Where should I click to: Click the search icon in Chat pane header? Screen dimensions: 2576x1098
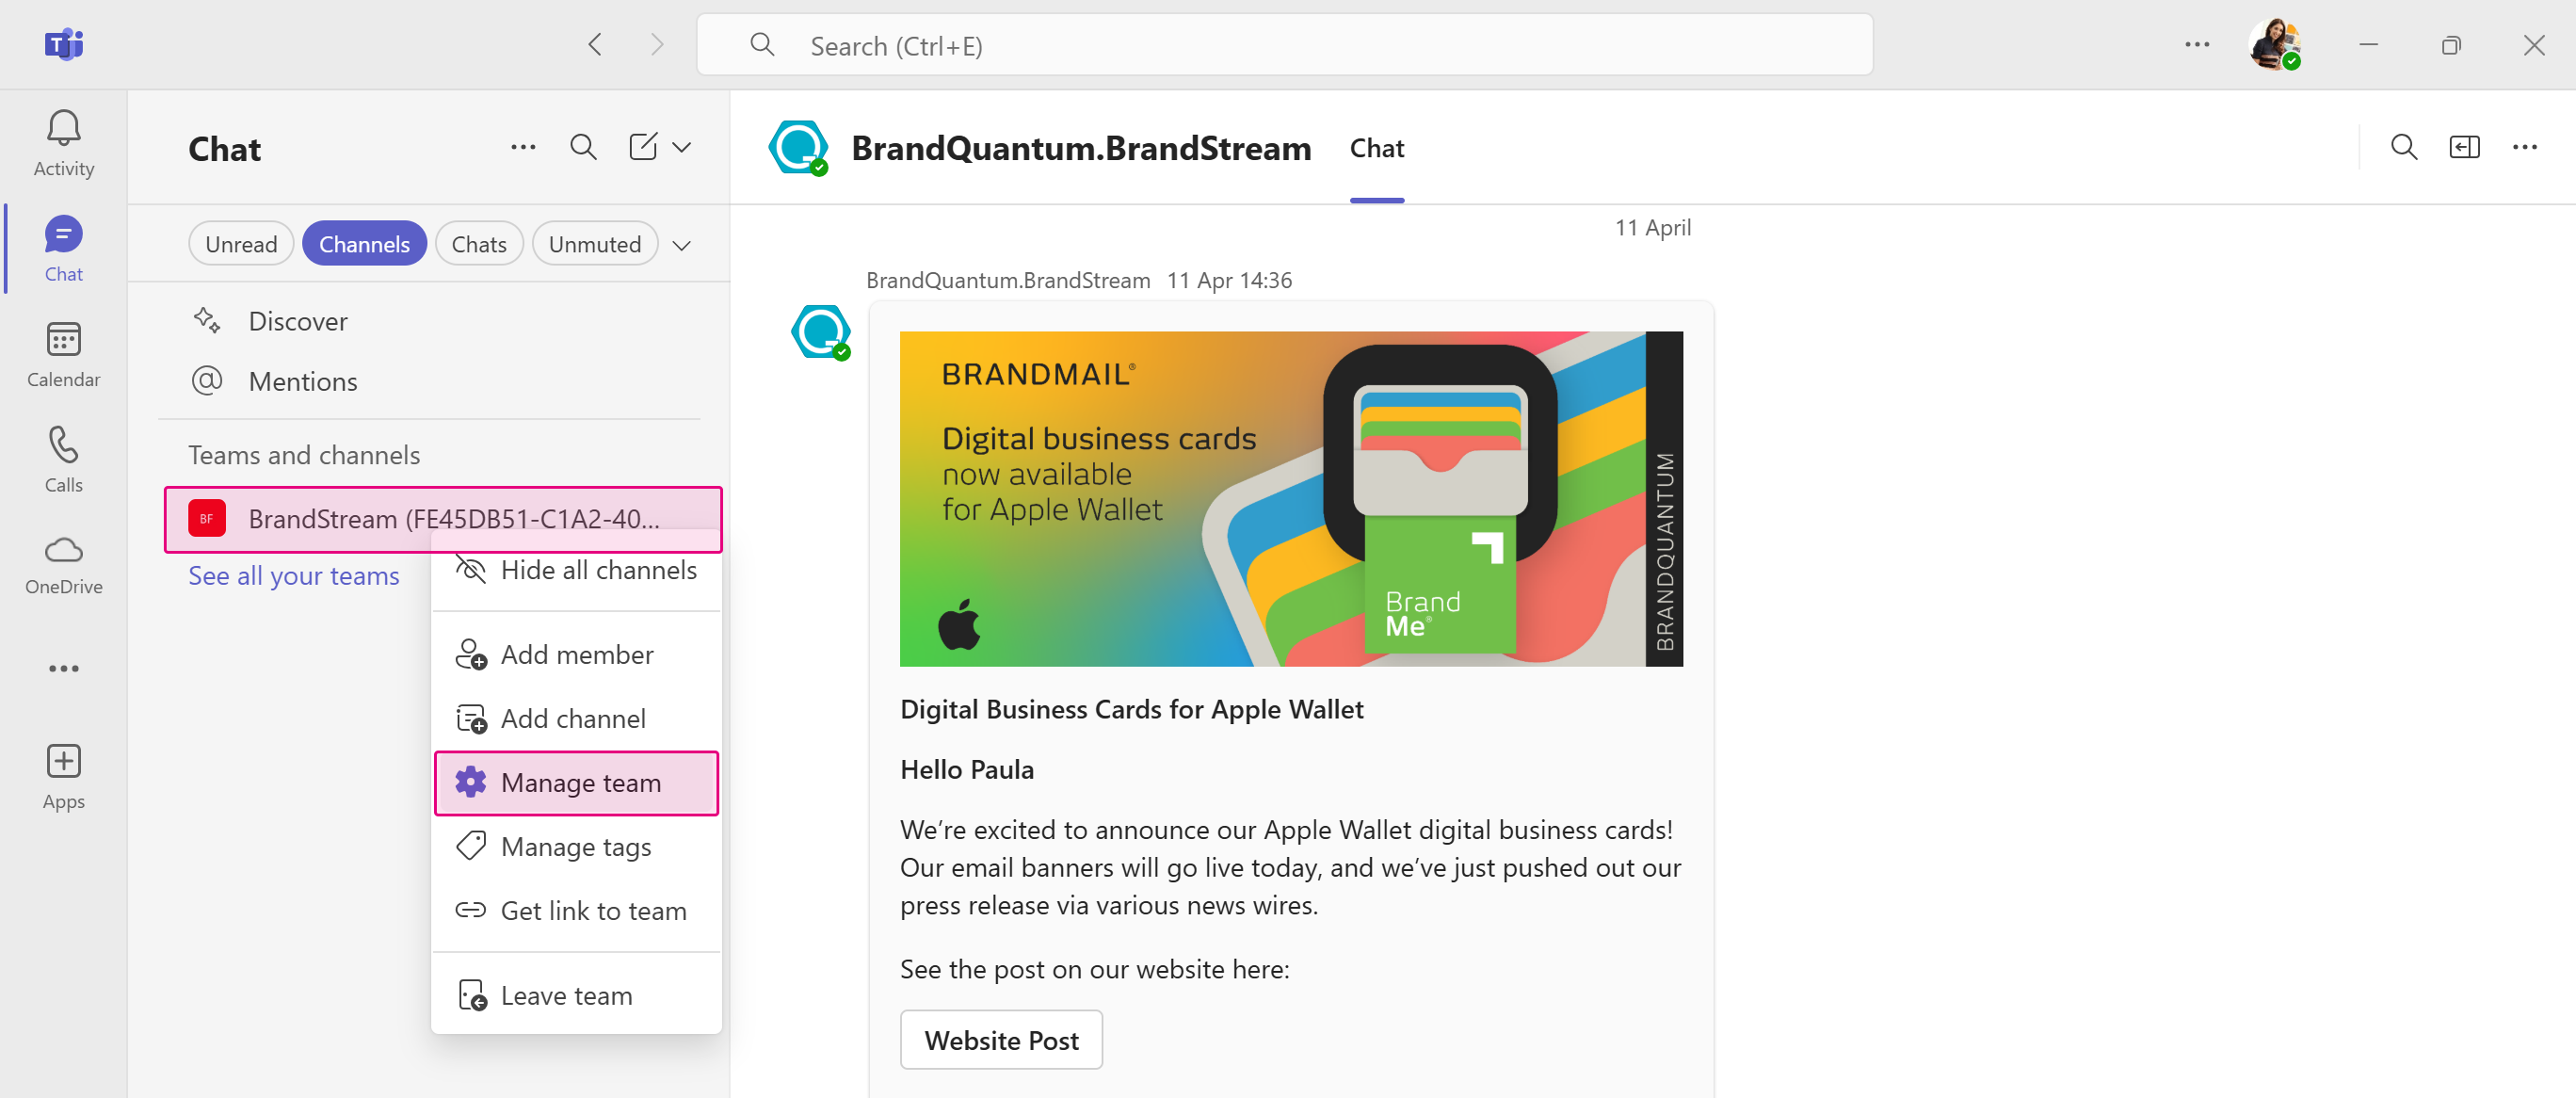[583, 148]
